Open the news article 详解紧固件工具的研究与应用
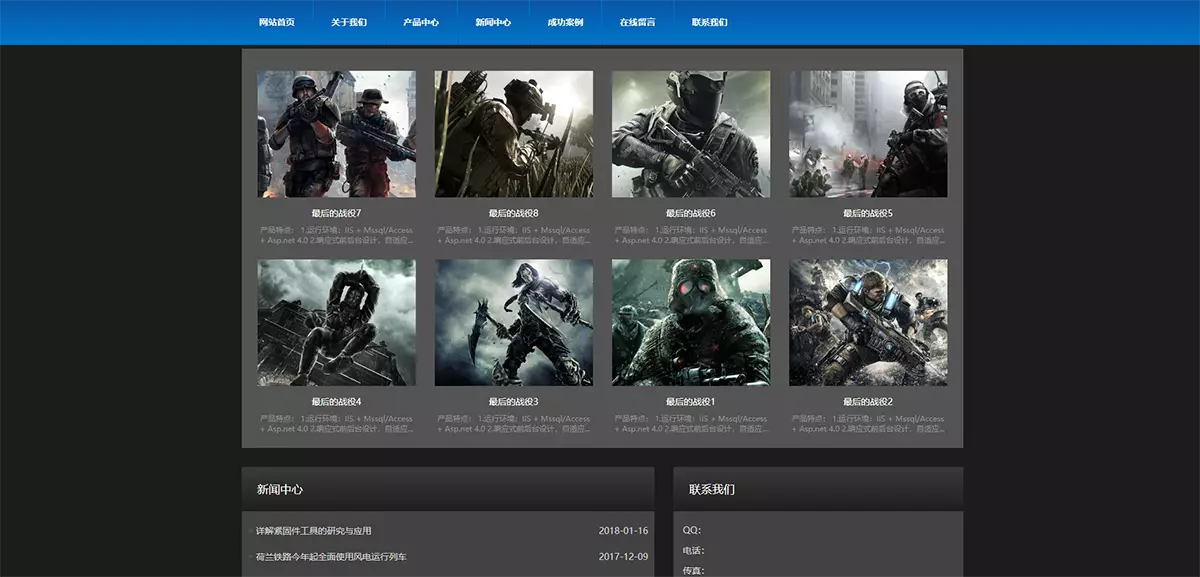 click(314, 531)
